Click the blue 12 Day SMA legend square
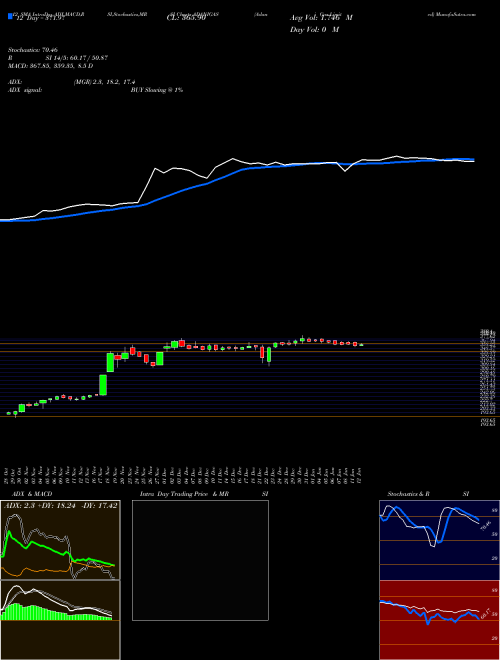 pyautogui.click(x=10, y=17)
